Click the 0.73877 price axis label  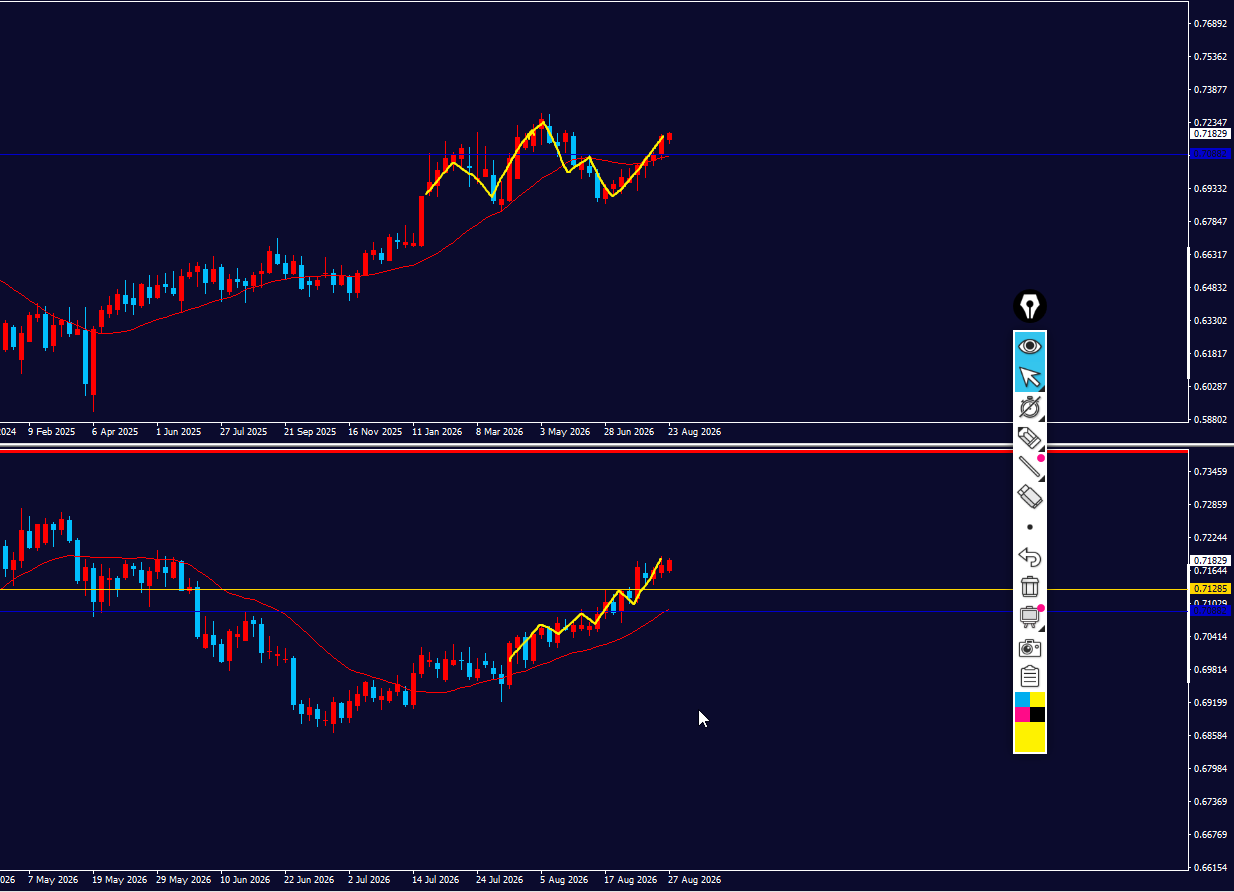coord(1212,90)
